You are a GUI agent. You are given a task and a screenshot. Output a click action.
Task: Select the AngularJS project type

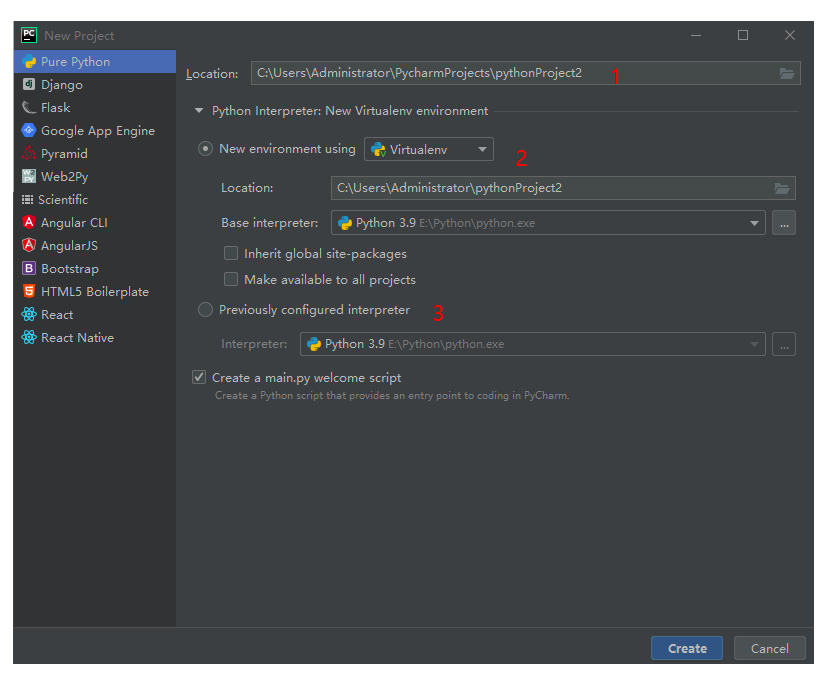coord(29,245)
